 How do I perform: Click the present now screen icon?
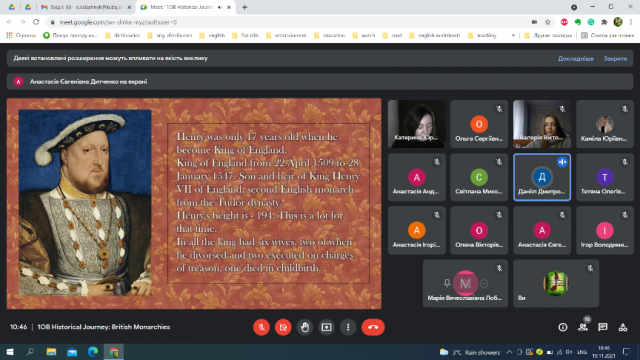[x=327, y=327]
